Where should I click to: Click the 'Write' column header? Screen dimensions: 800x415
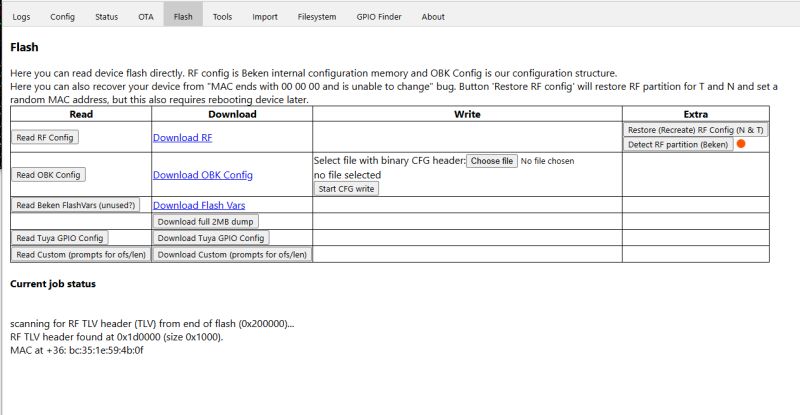pos(467,114)
